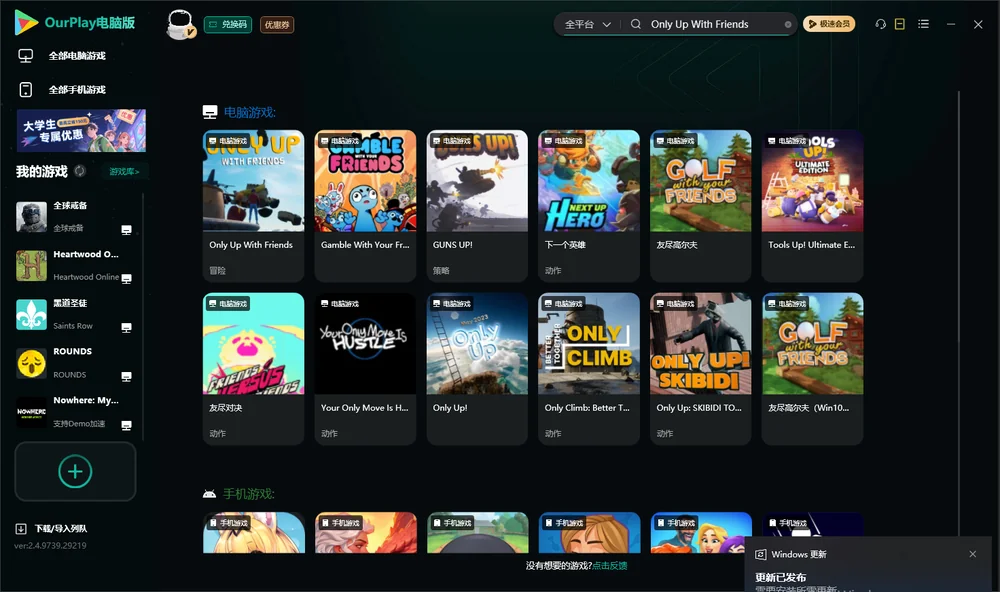Open 友尽高尔夫 (Win10... card
Image resolution: width=1000 pixels, height=592 pixels.
click(812, 369)
